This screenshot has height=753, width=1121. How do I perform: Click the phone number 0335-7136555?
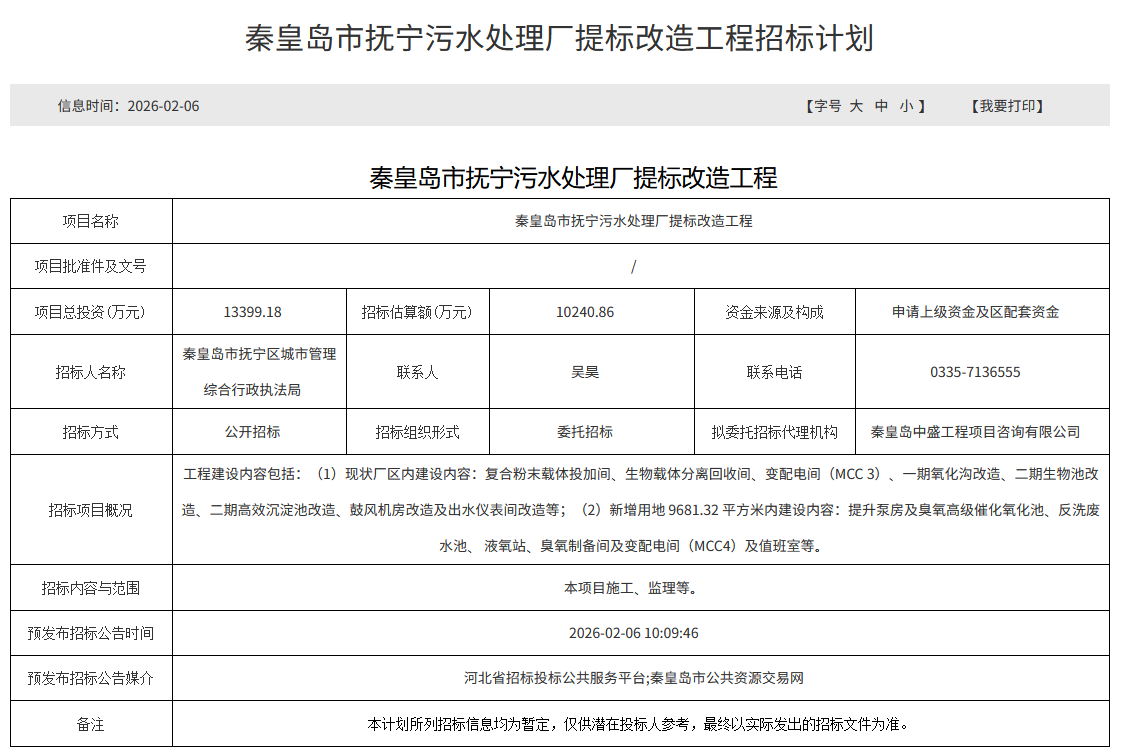tap(975, 372)
